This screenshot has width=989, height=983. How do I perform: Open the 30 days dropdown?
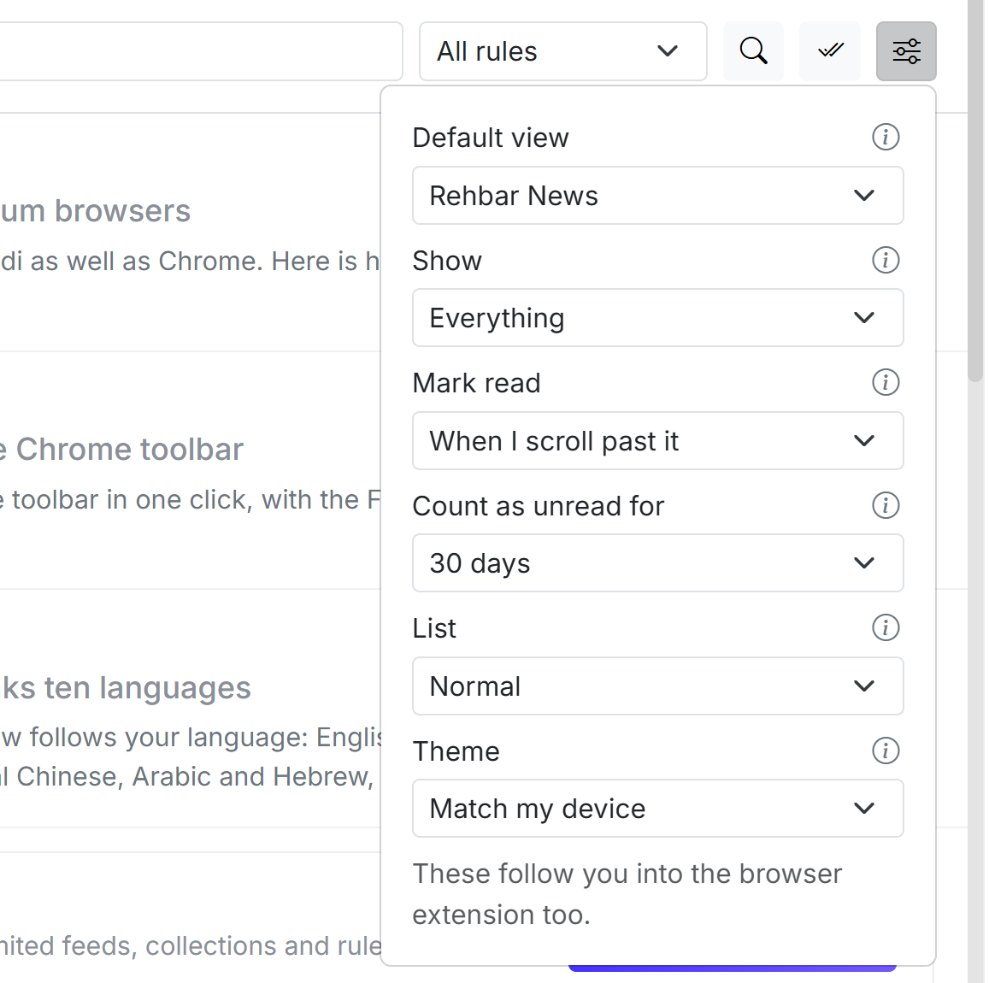(658, 563)
